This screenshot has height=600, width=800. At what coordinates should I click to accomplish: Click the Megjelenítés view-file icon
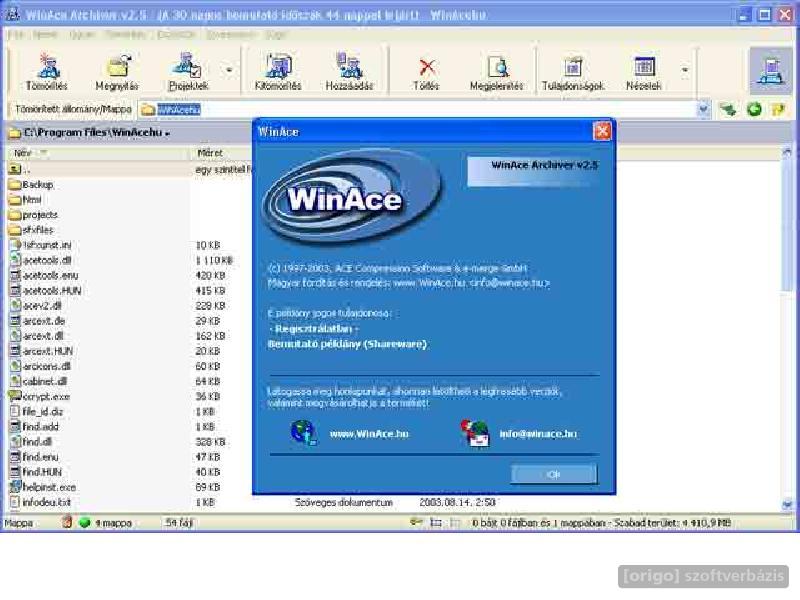pos(496,71)
